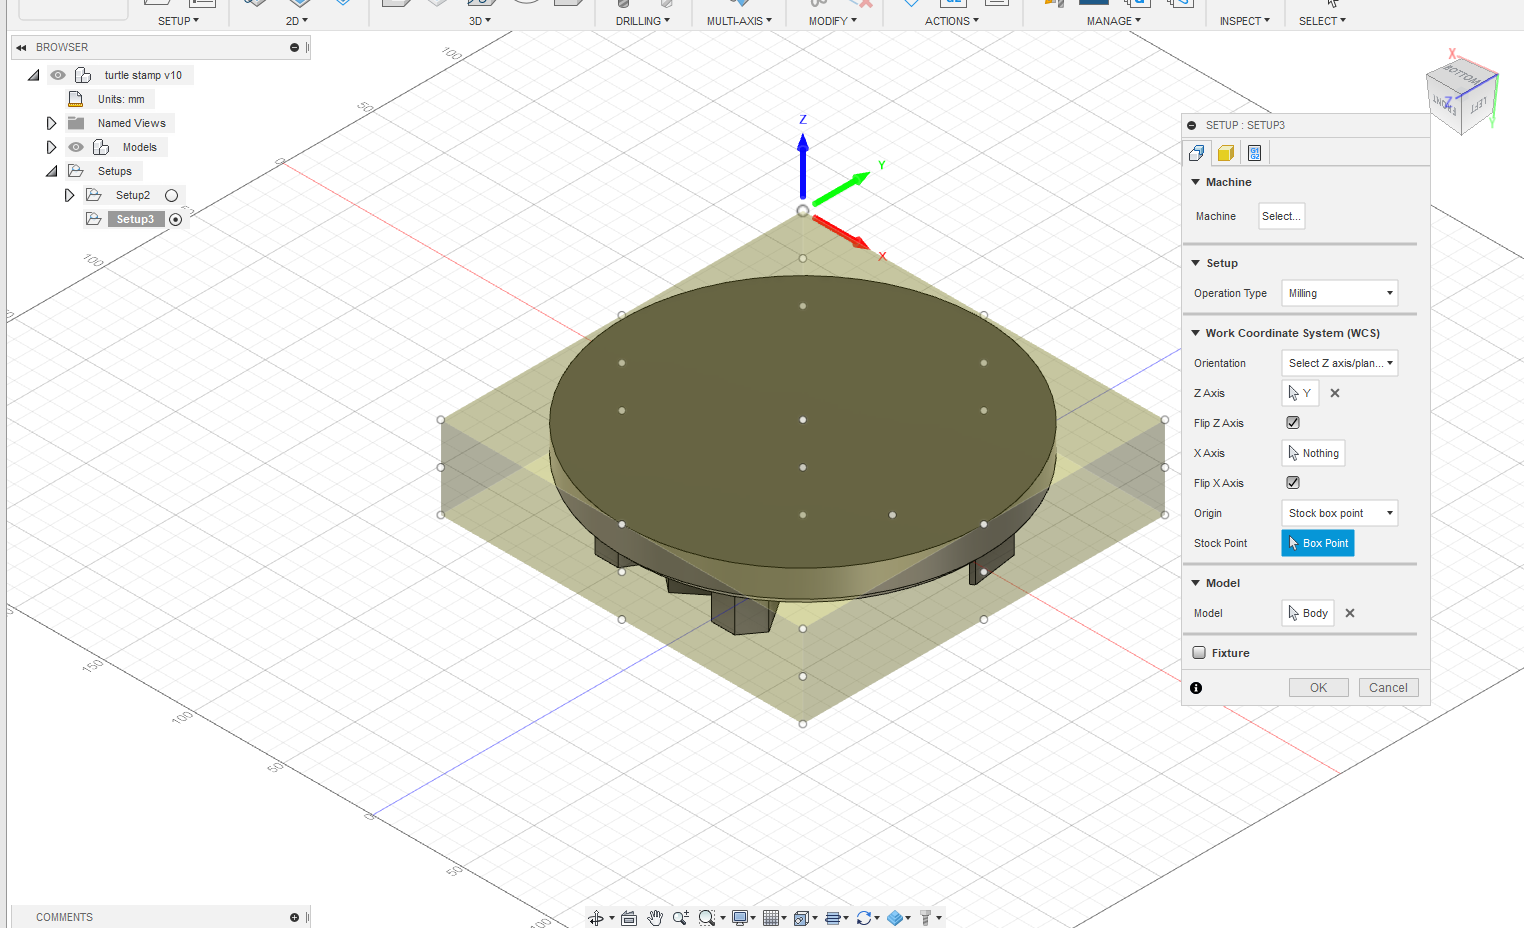Switch to the Setup tab icon in dialog

[1196, 153]
